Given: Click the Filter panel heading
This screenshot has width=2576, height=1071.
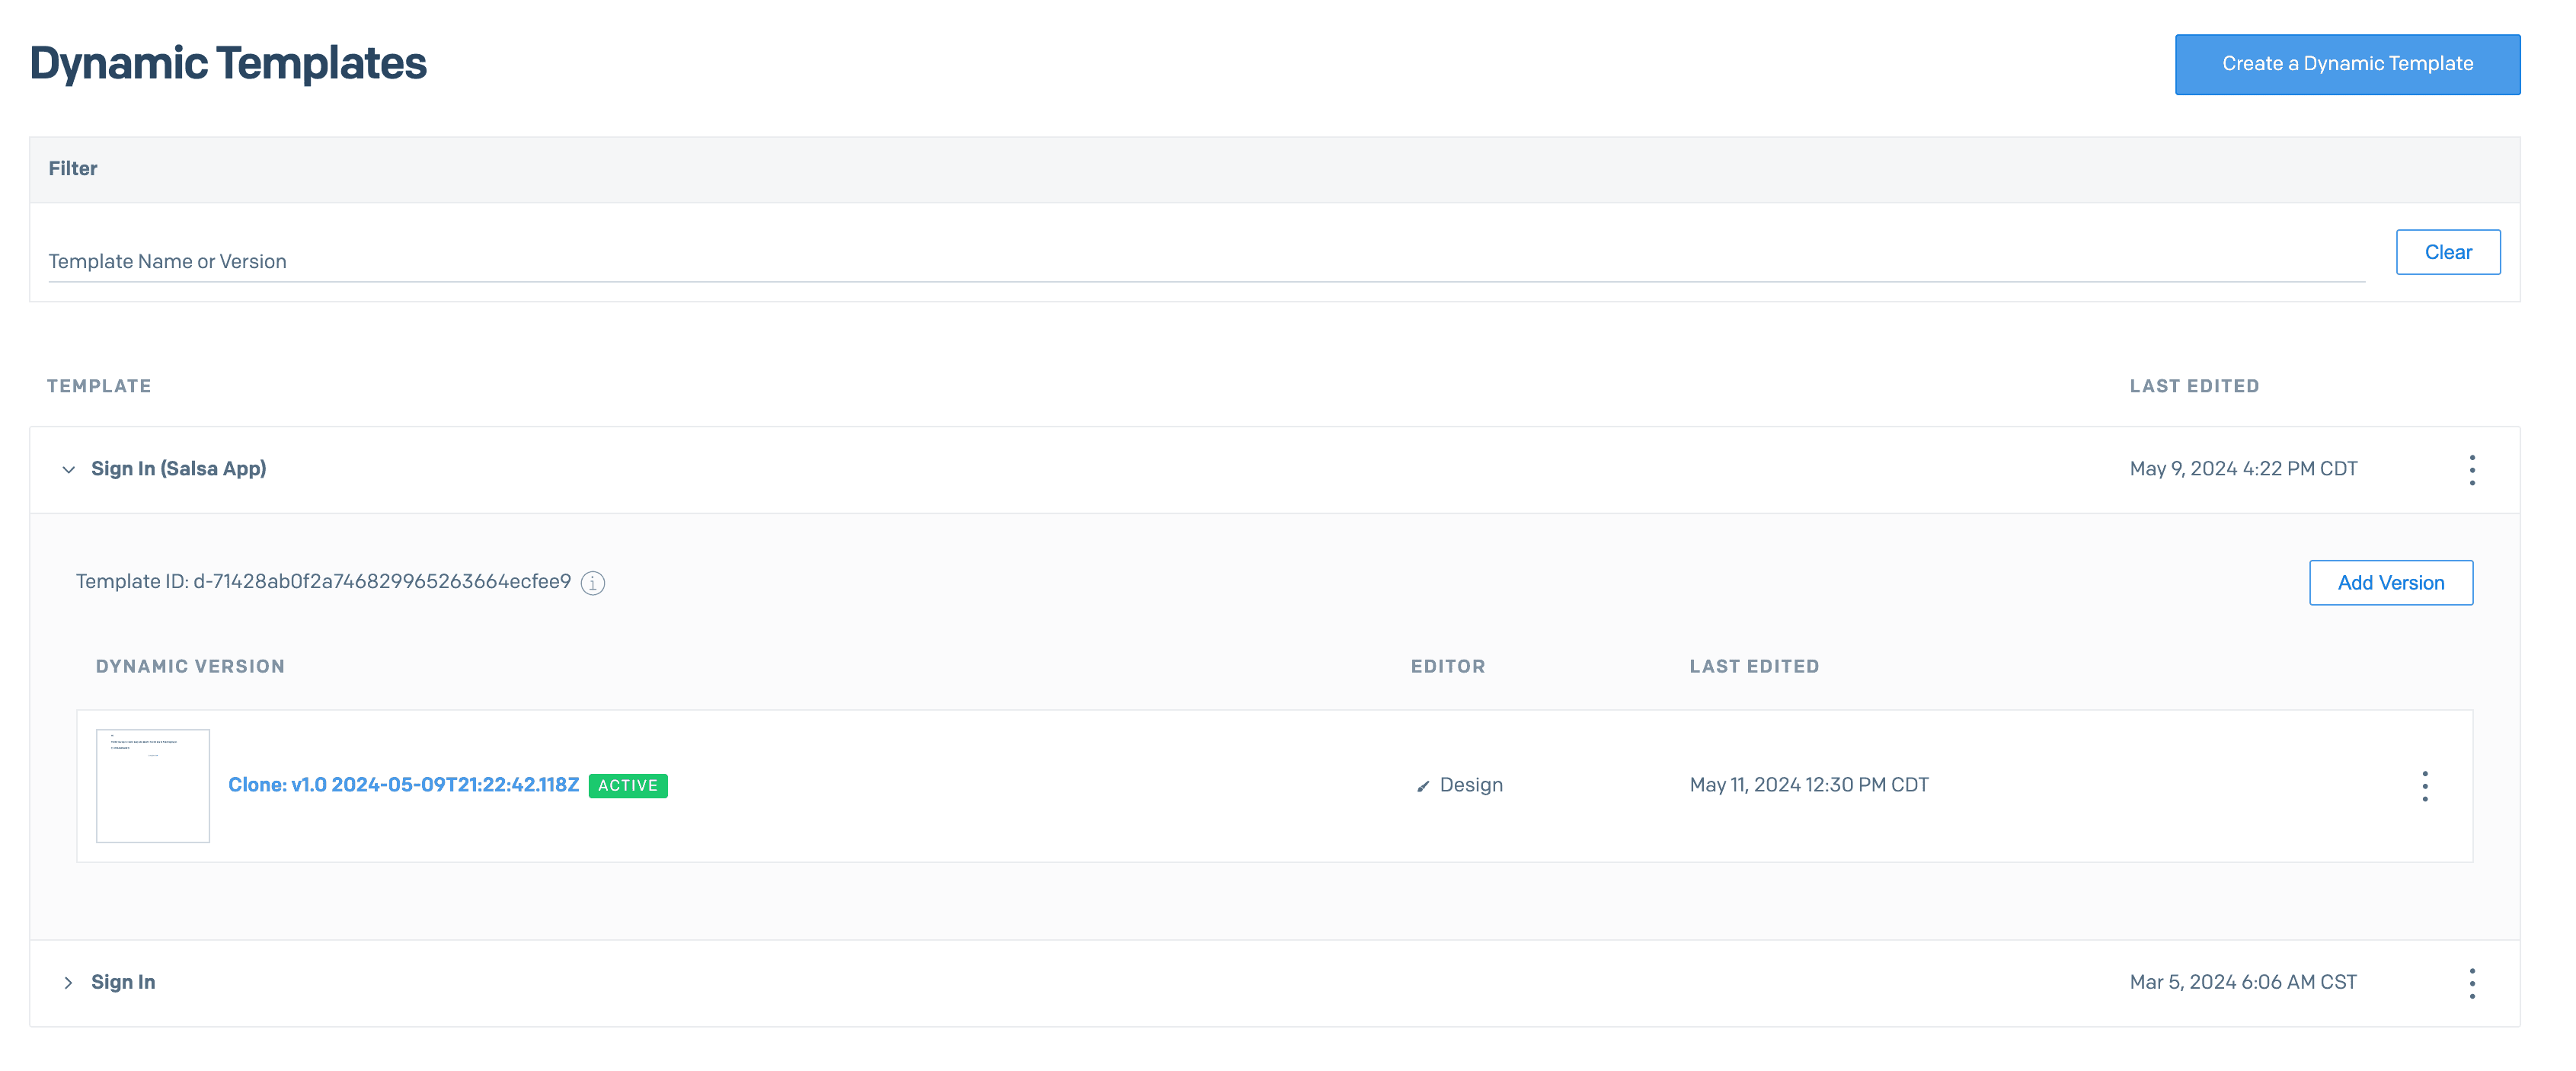Looking at the screenshot, I should tap(73, 168).
